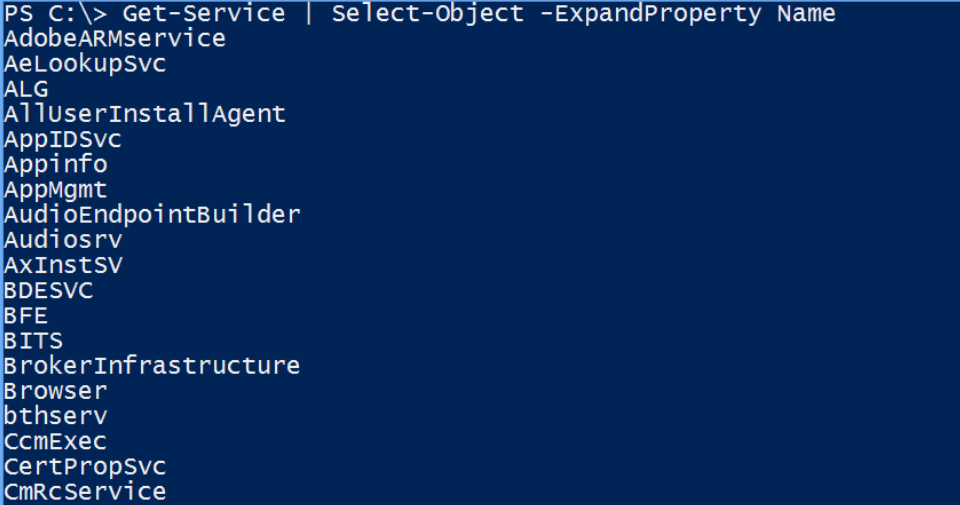Click the bthserv service name
Viewport: 960px width, 505px height.
56,416
